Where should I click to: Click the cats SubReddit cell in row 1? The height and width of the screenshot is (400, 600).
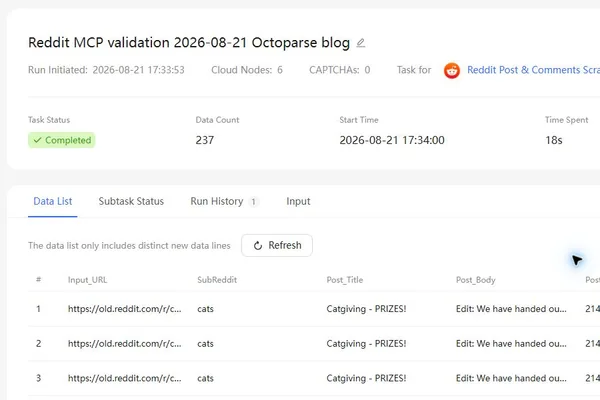(x=205, y=309)
